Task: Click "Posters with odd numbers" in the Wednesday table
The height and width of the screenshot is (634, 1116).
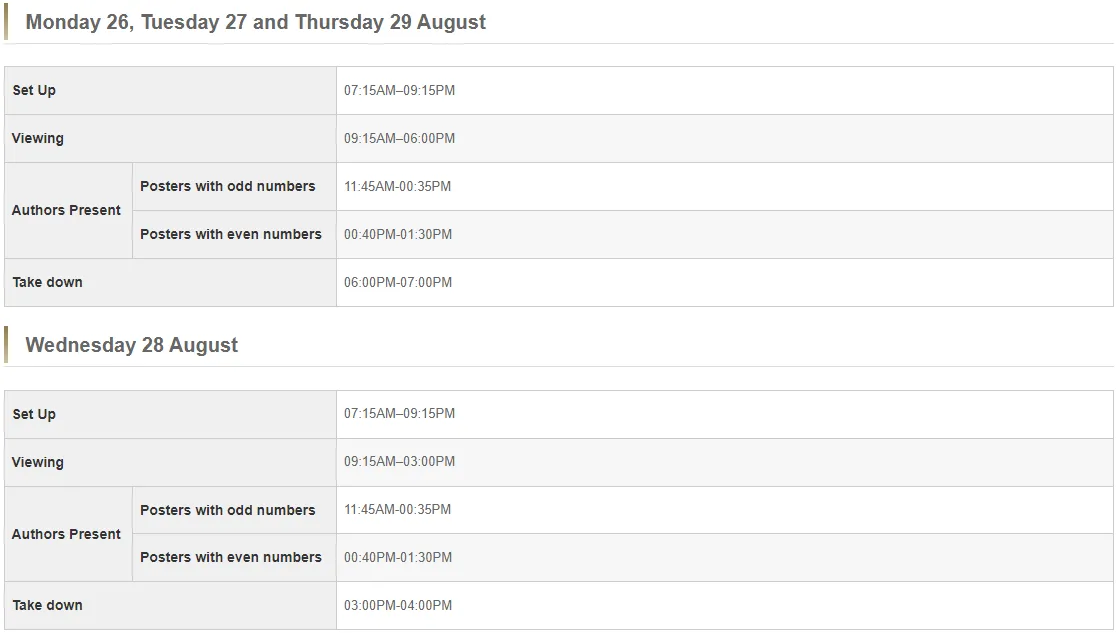Action: [x=227, y=510]
